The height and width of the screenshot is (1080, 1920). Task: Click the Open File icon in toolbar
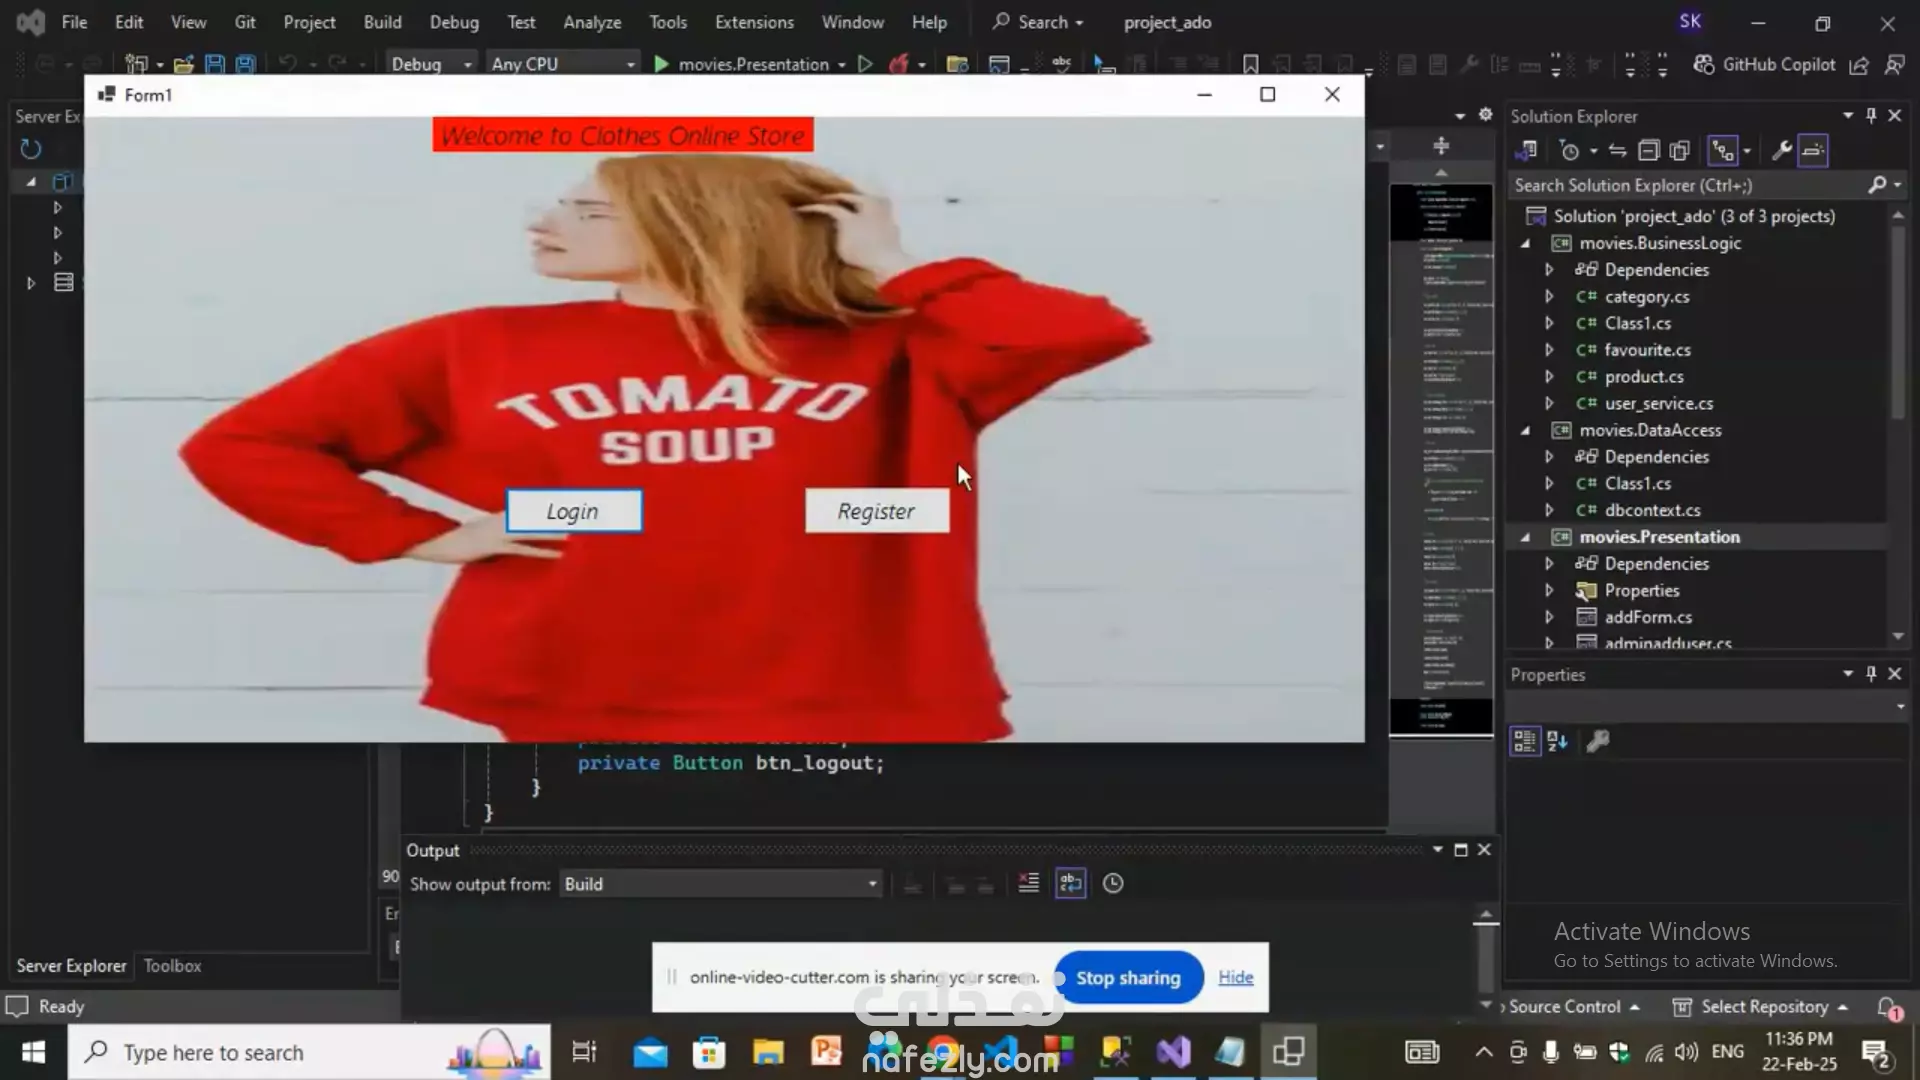point(183,64)
